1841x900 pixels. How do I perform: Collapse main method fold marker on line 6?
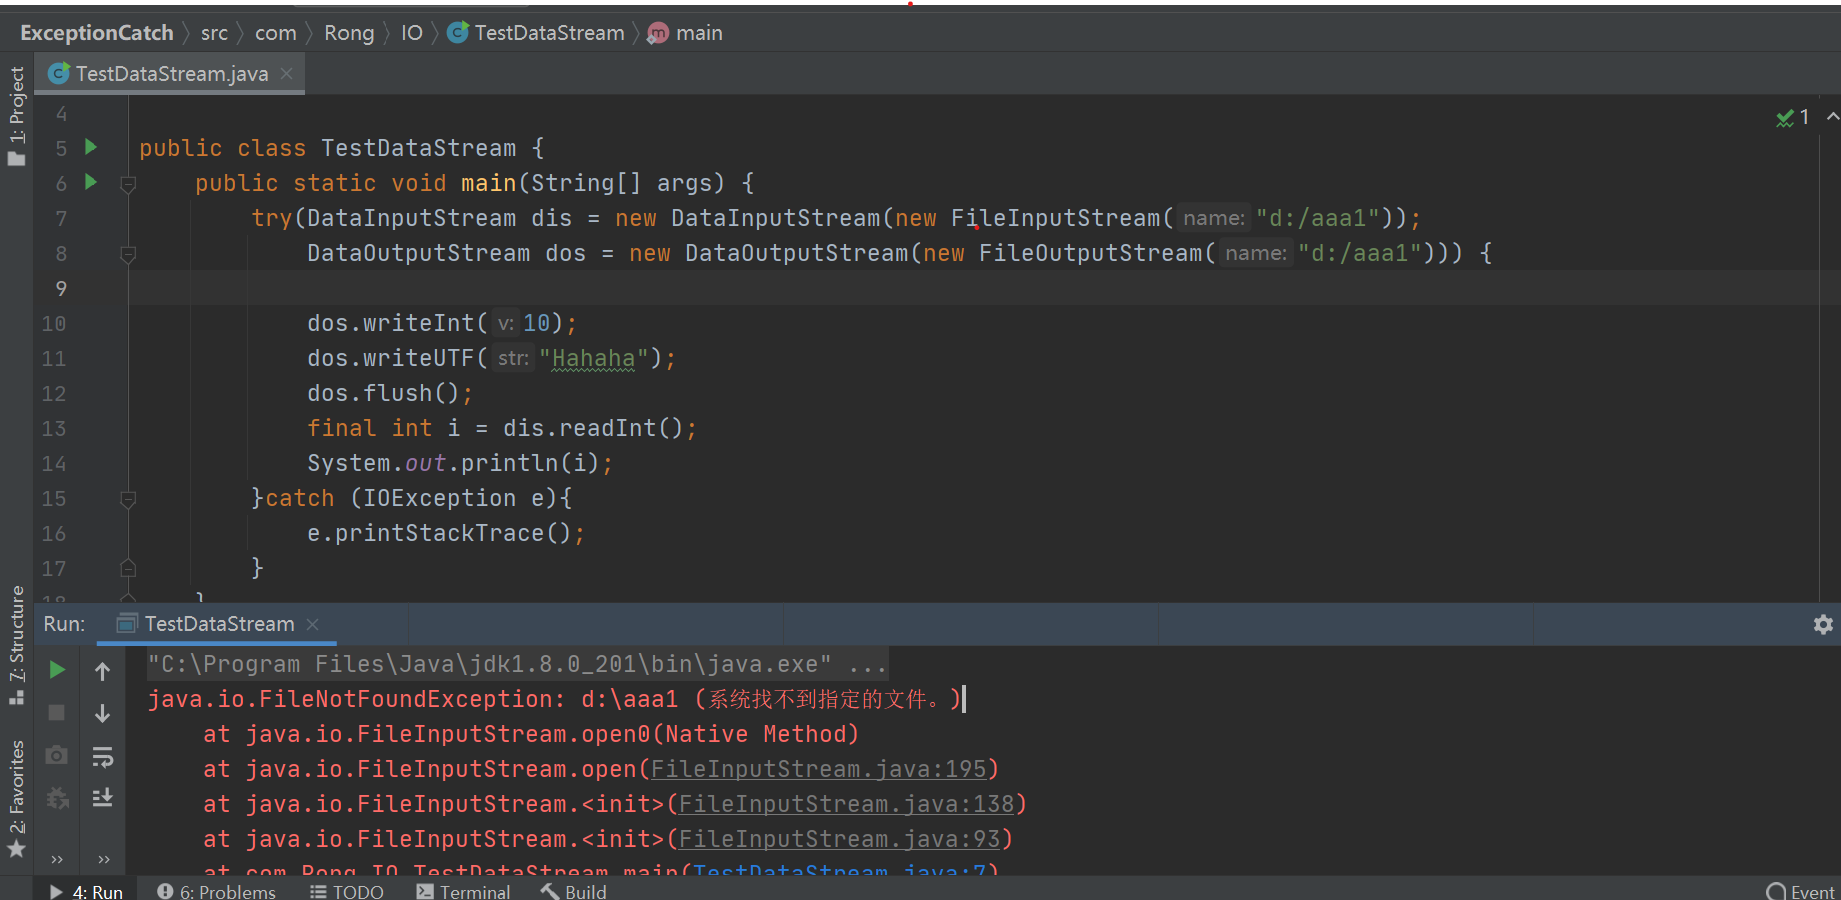coord(128,184)
